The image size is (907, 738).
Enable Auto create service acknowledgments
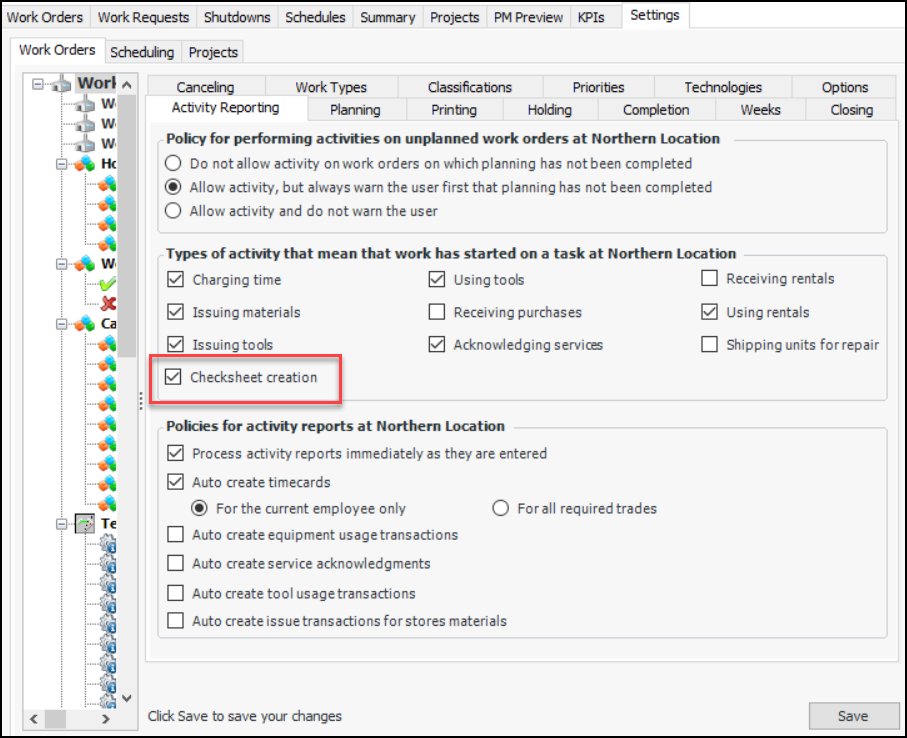click(x=175, y=563)
